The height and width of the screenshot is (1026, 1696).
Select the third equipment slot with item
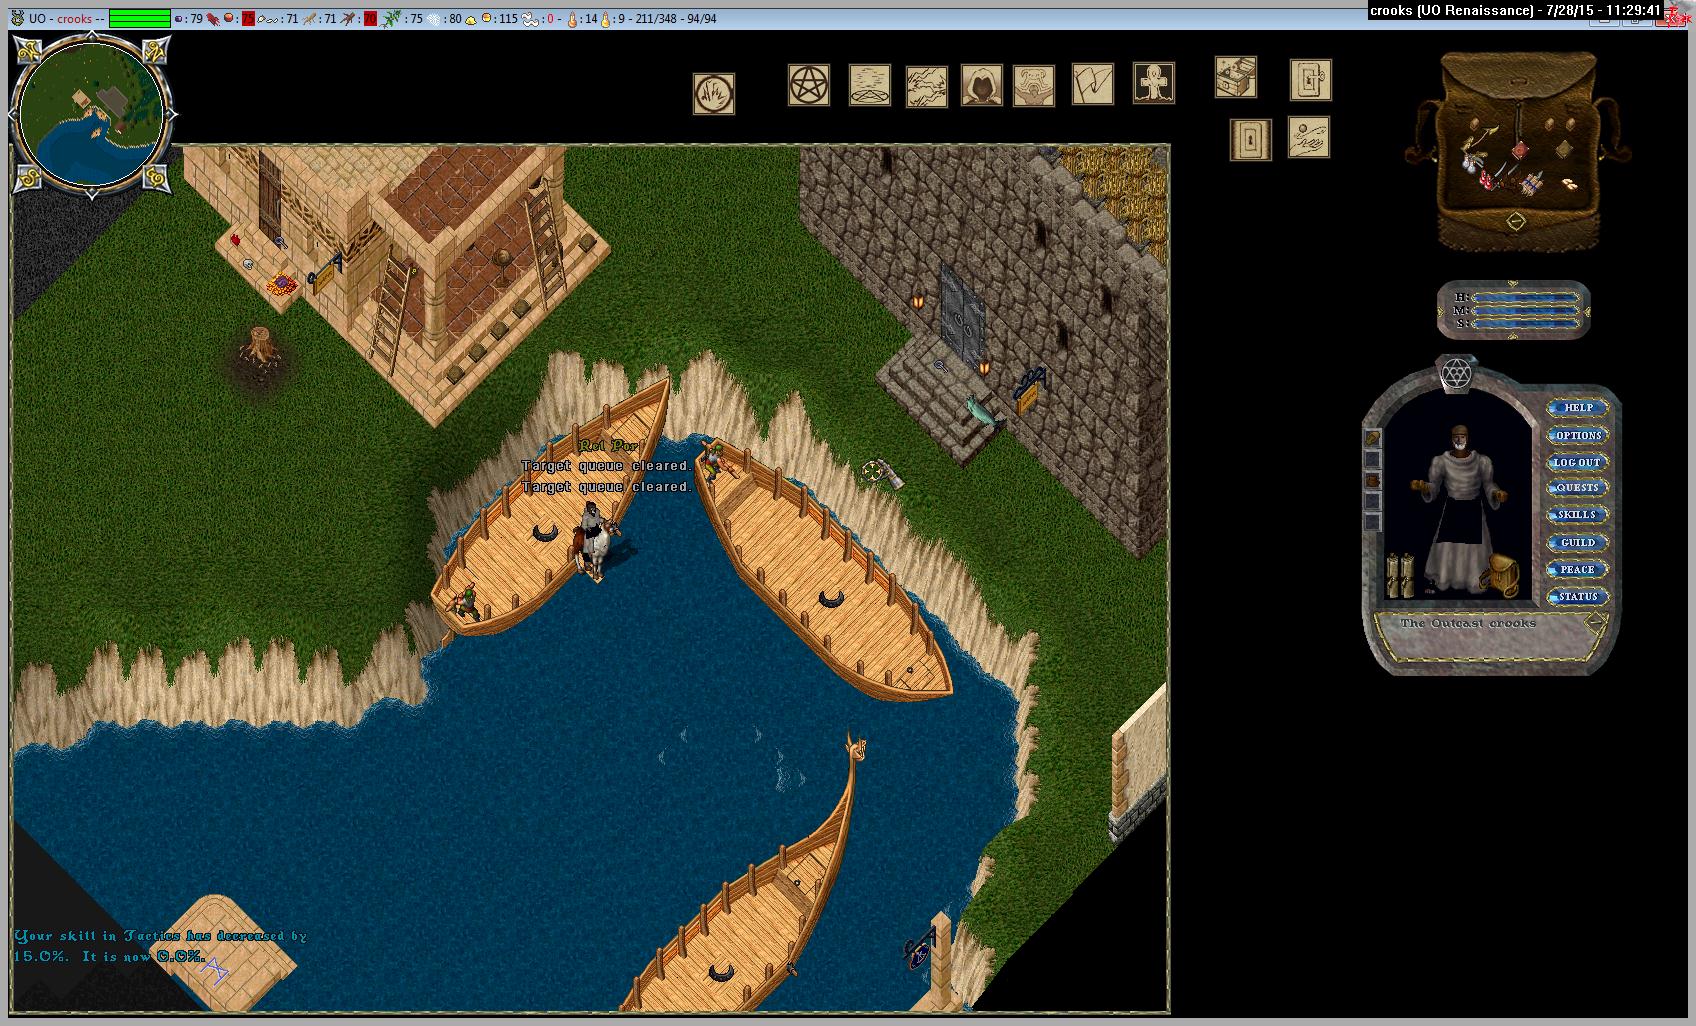coord(1373,481)
